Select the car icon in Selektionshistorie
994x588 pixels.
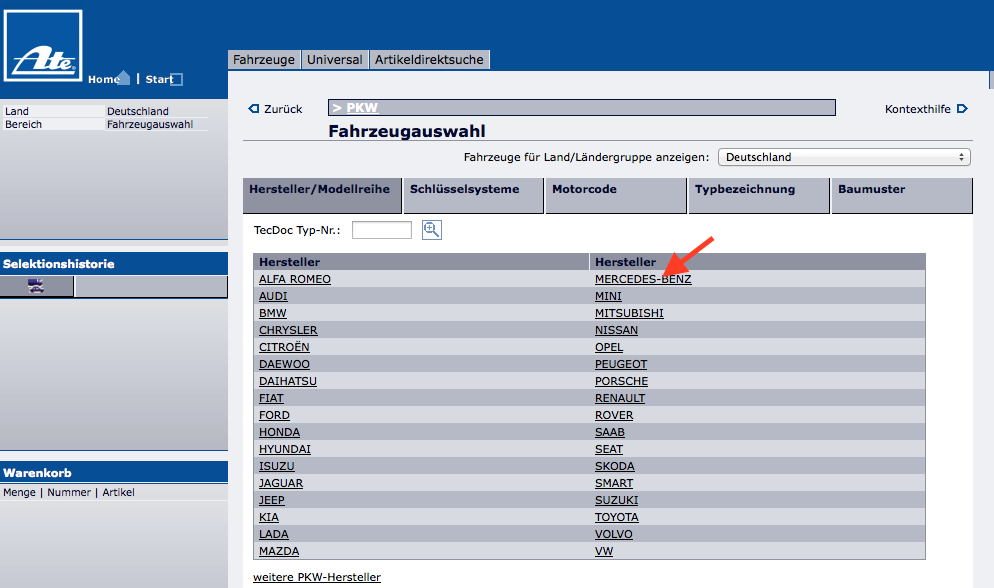pyautogui.click(x=37, y=287)
